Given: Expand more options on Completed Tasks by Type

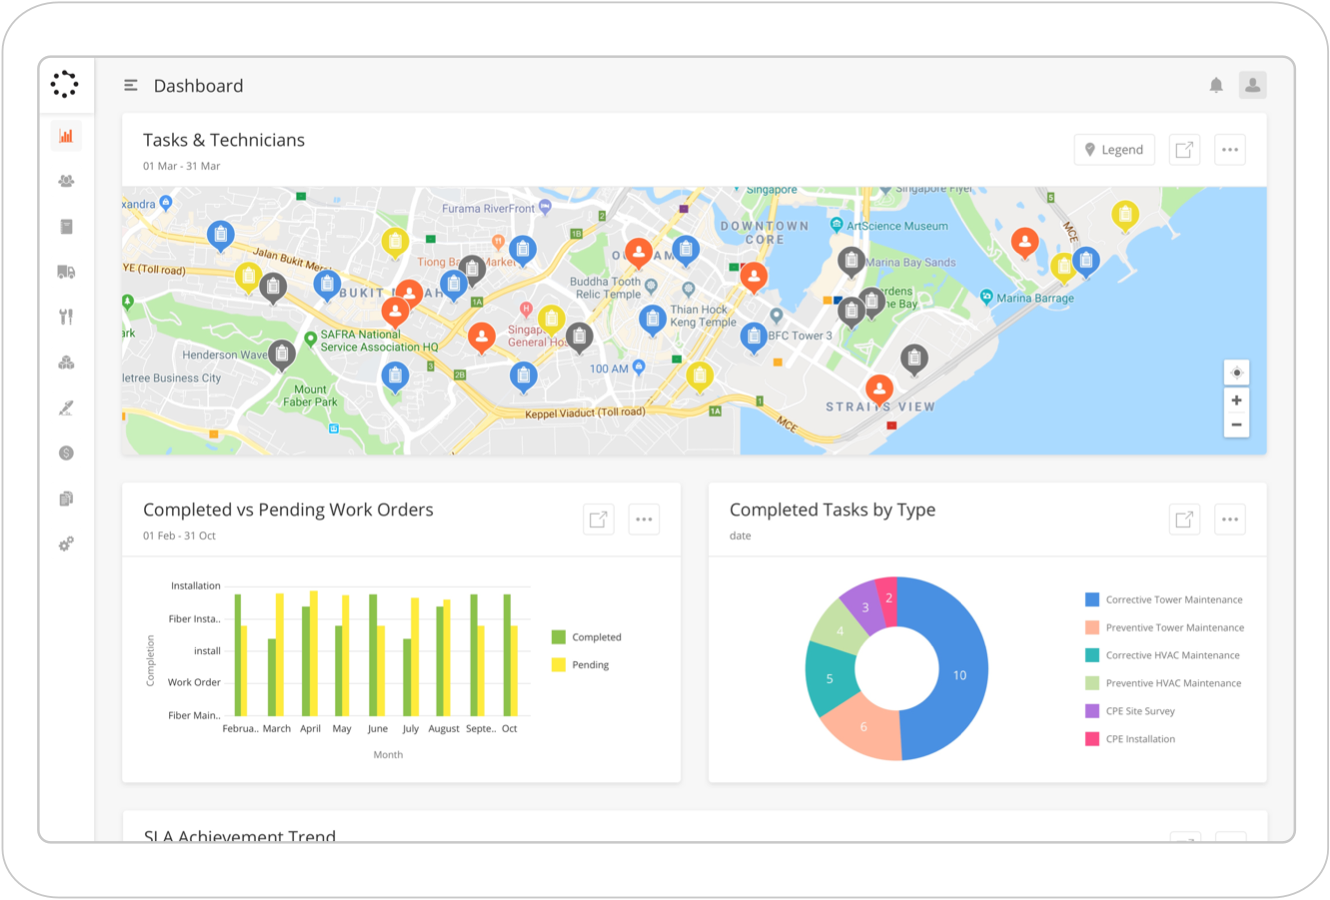Looking at the screenshot, I should pos(1230,519).
